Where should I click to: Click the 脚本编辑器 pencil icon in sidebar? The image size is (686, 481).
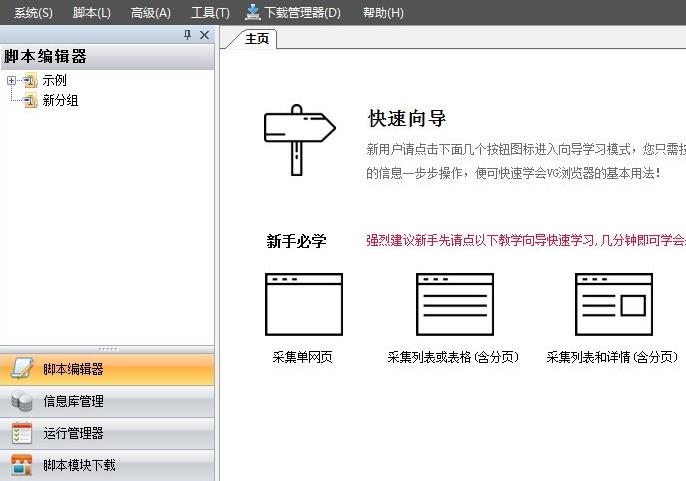pos(21,369)
